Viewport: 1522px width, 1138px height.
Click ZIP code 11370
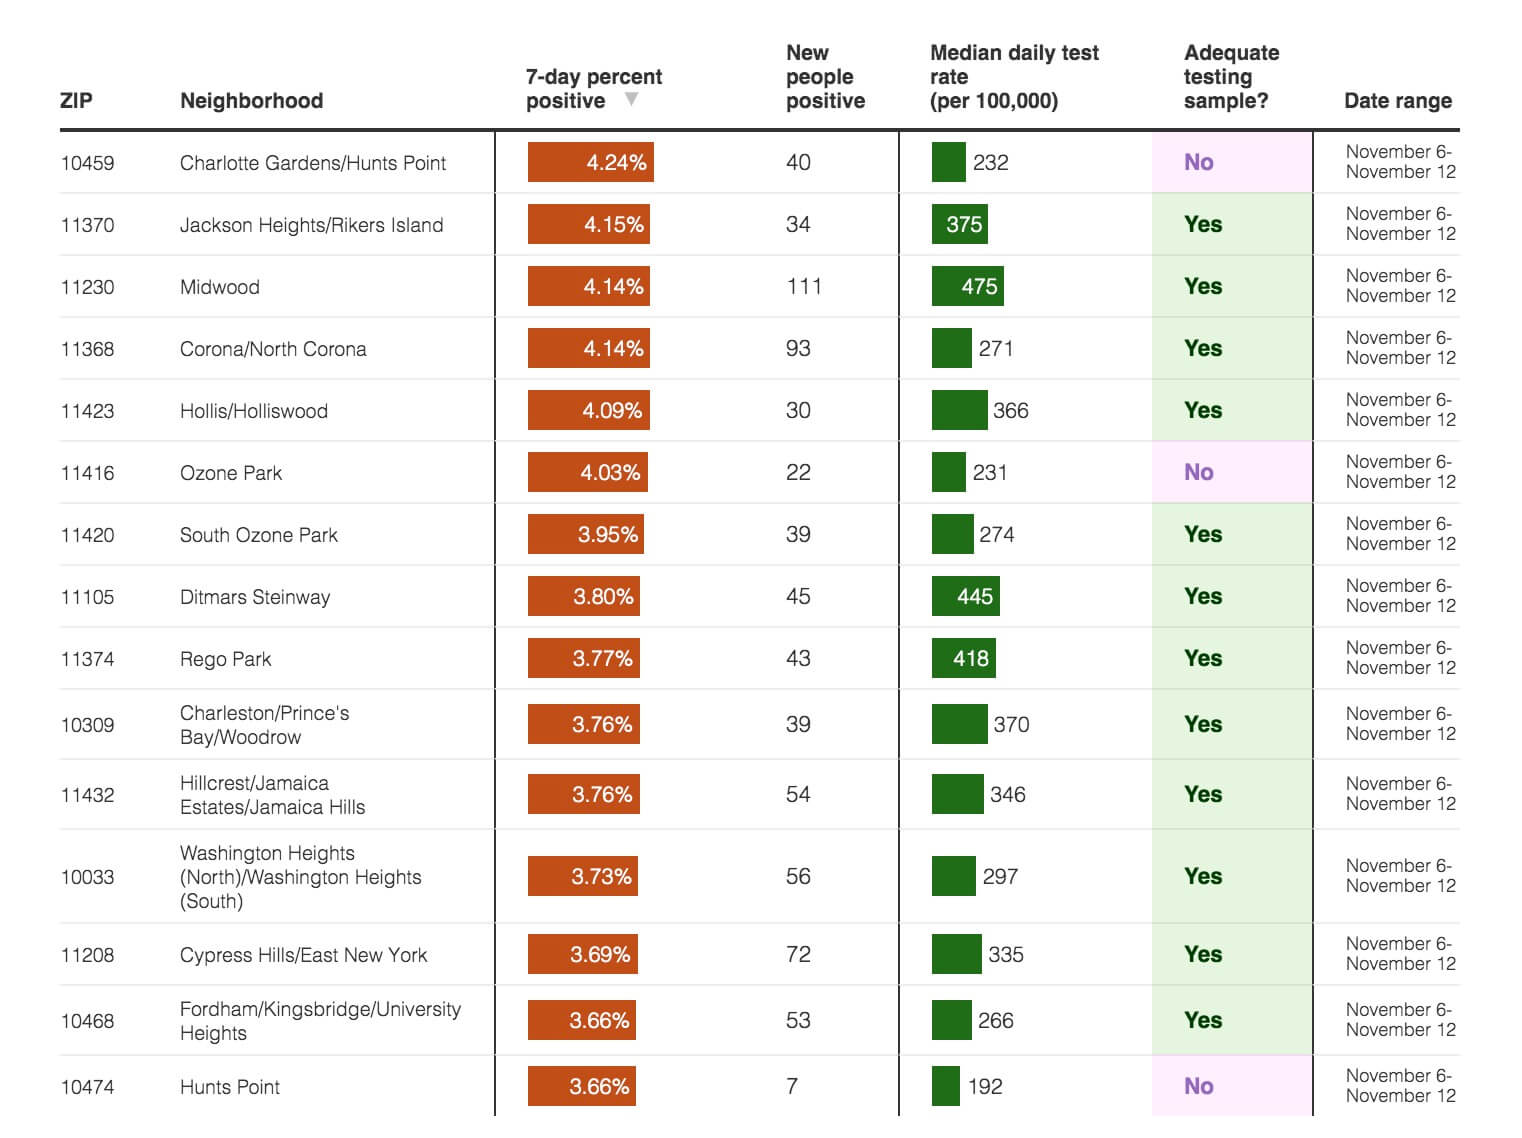pos(88,225)
